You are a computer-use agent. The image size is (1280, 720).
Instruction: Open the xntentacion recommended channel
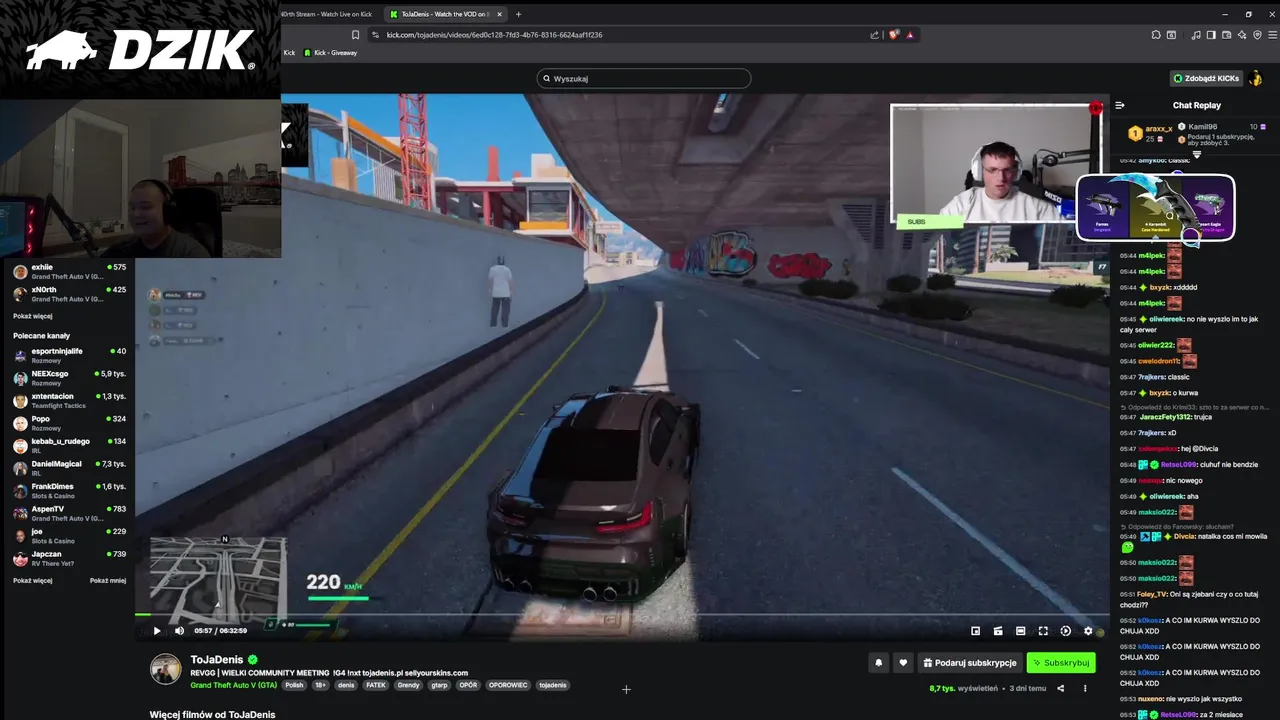(x=69, y=401)
